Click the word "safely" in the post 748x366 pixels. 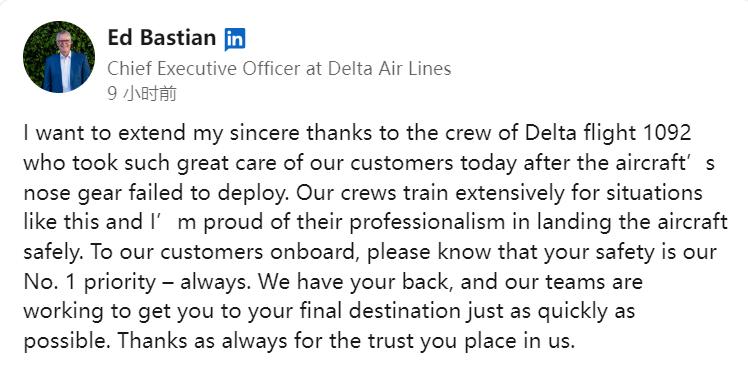[52, 253]
